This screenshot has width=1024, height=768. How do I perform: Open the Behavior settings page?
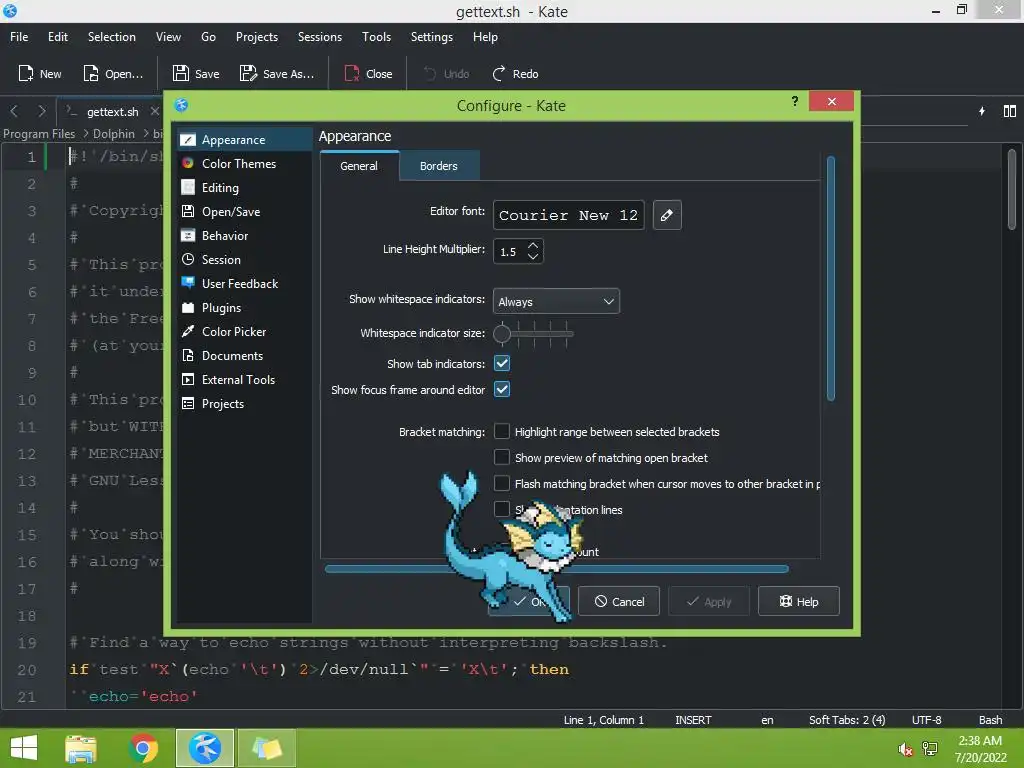point(244,236)
